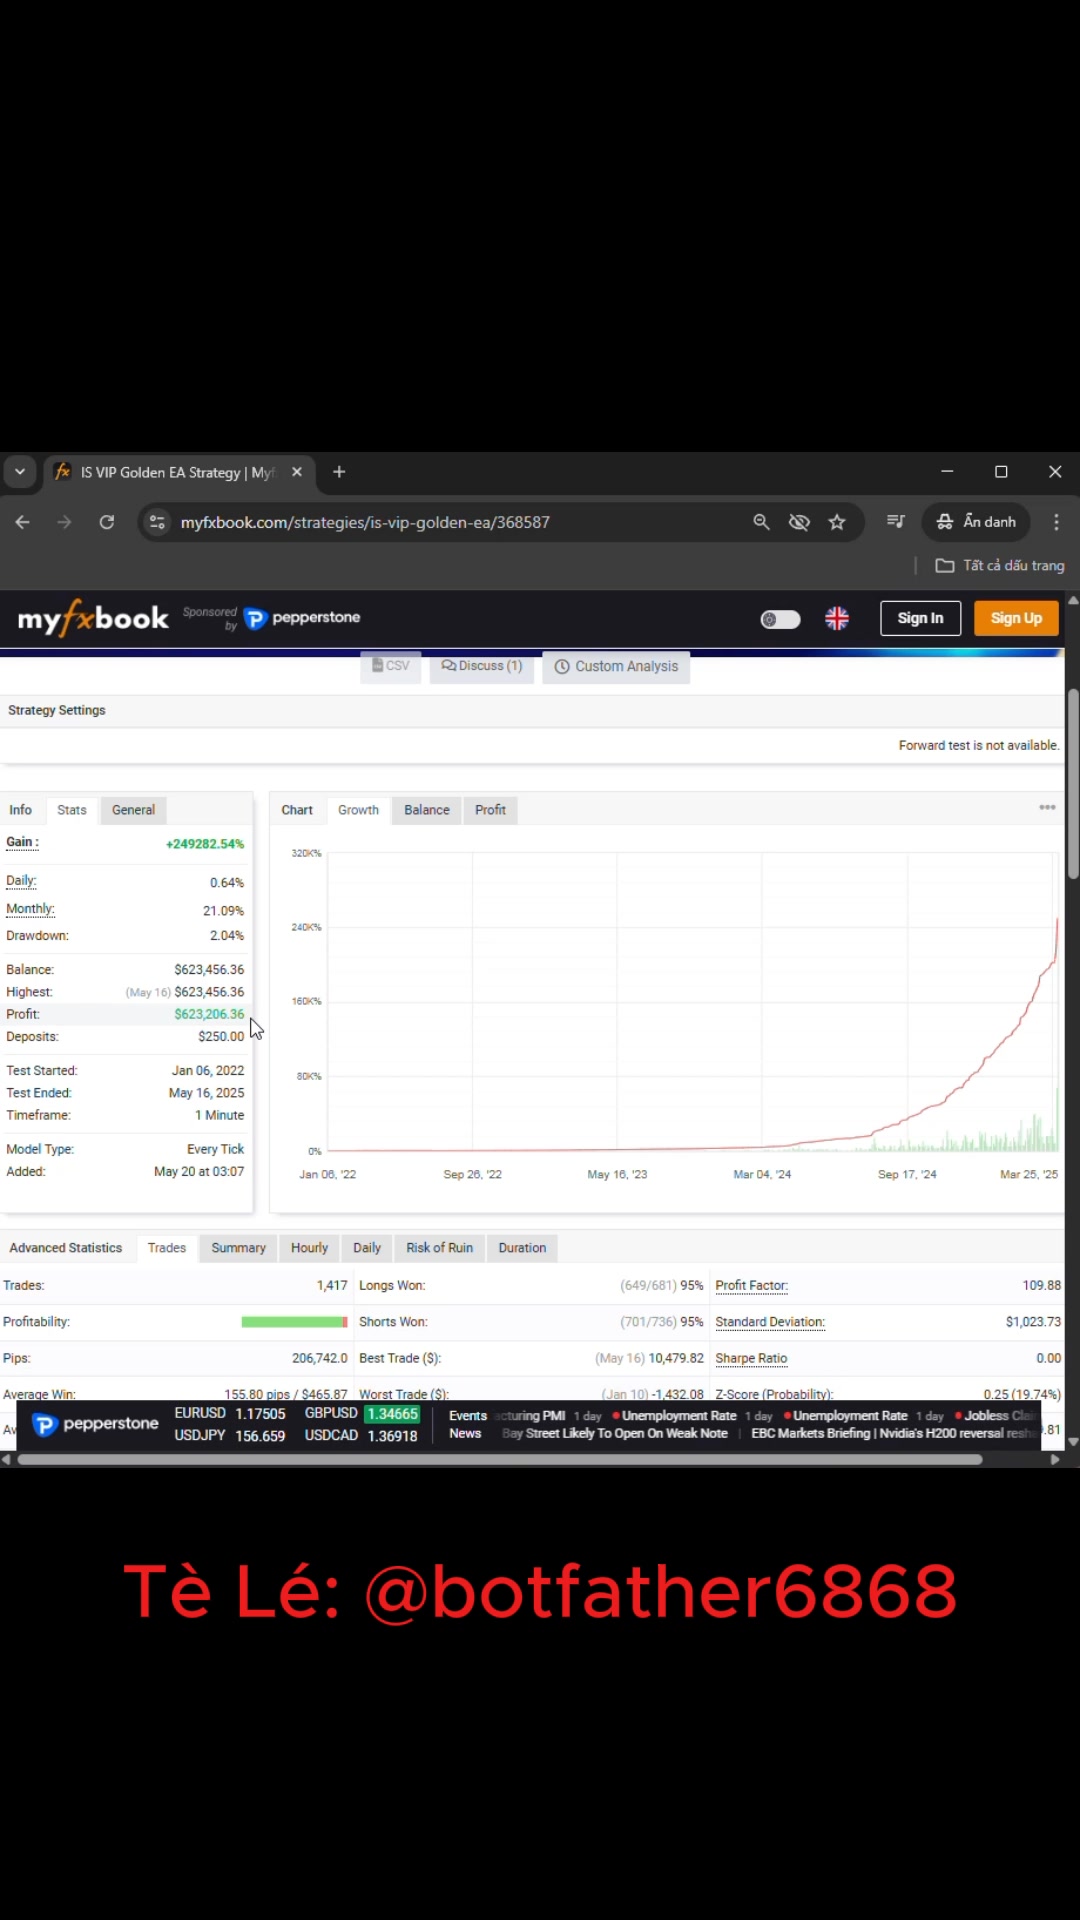Bookmark this page with the star

coord(837,522)
